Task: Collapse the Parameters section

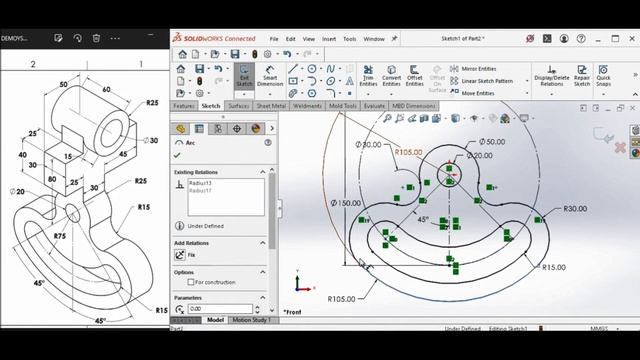Action: tap(262, 298)
